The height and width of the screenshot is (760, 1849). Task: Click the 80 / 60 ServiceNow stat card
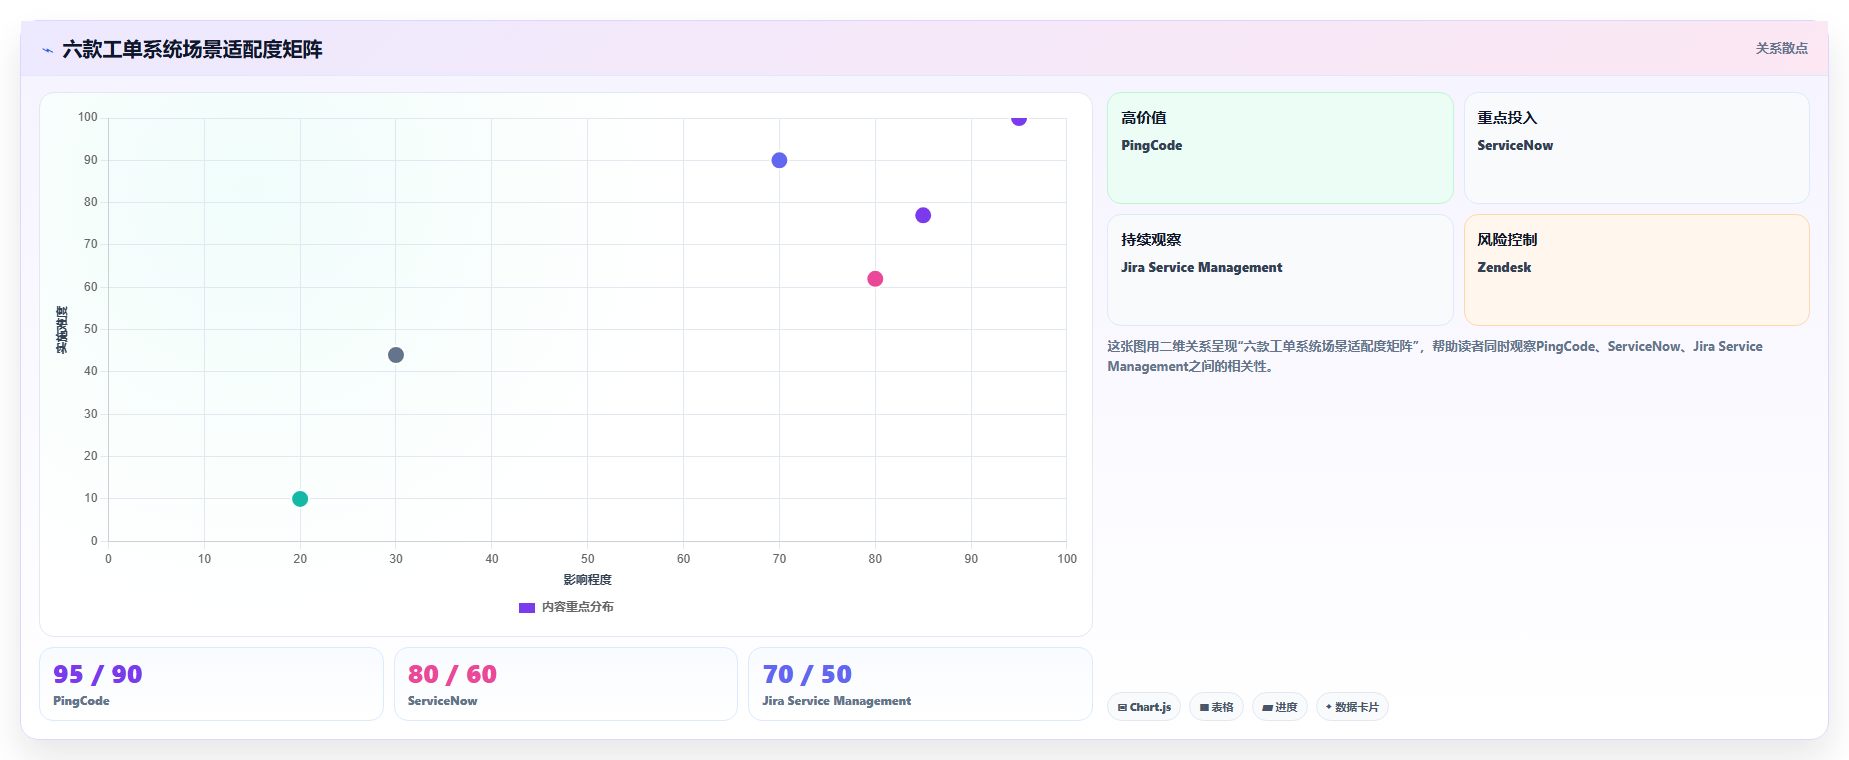[566, 684]
